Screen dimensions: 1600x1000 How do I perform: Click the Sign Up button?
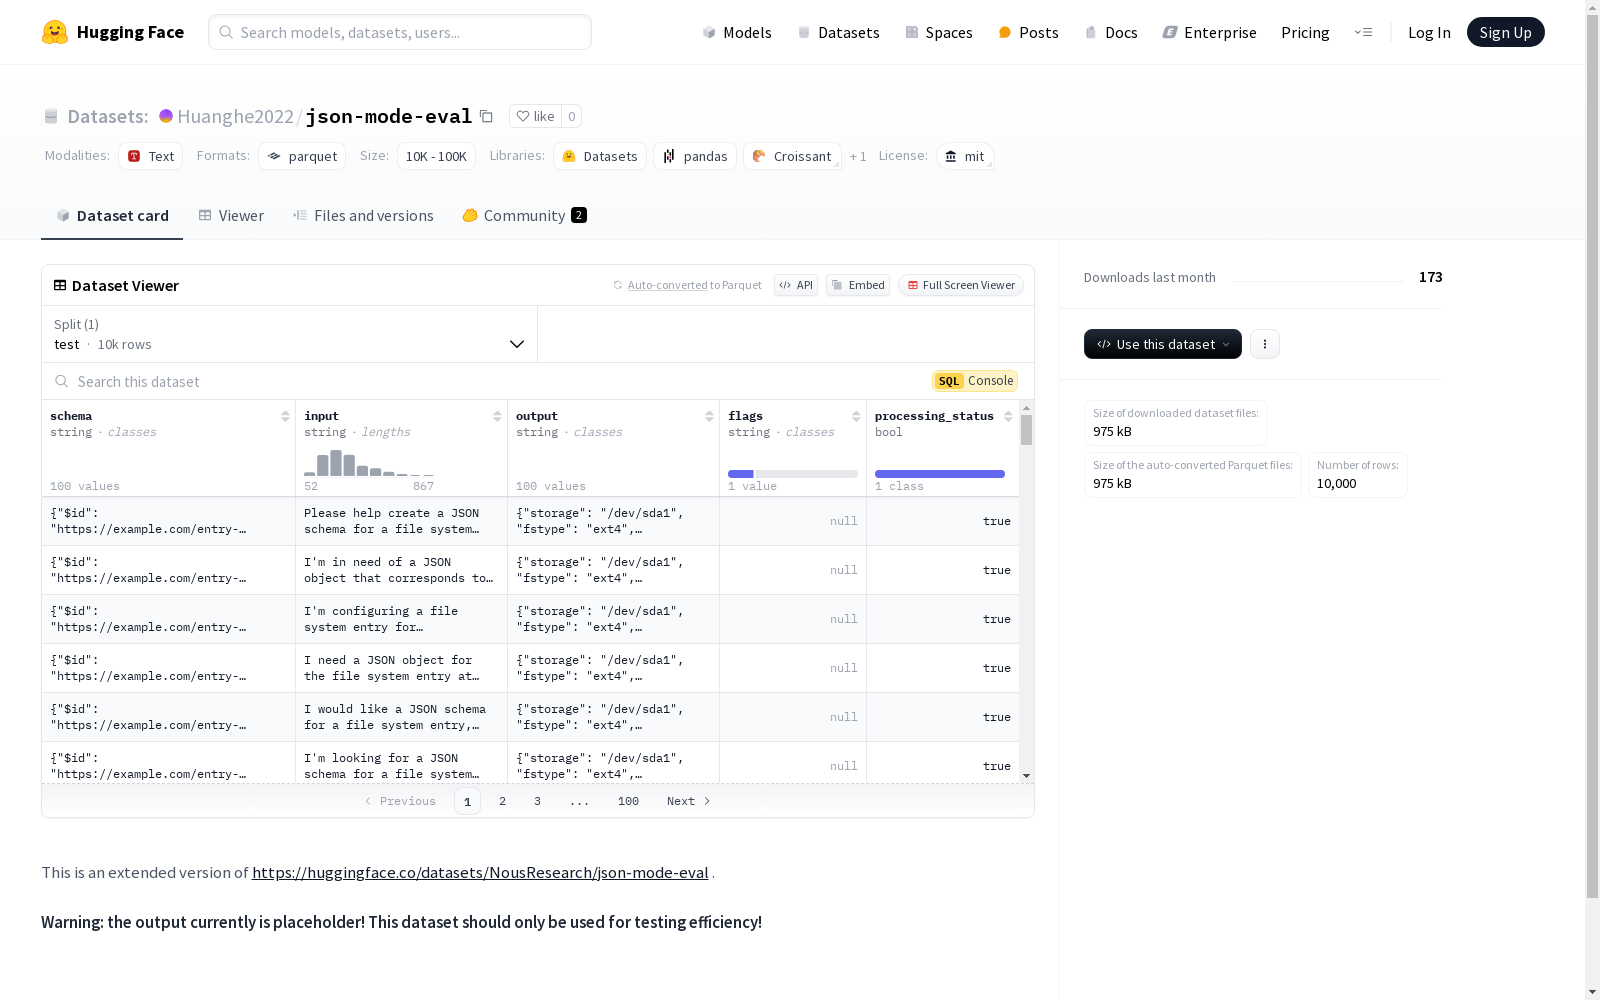1505,32
